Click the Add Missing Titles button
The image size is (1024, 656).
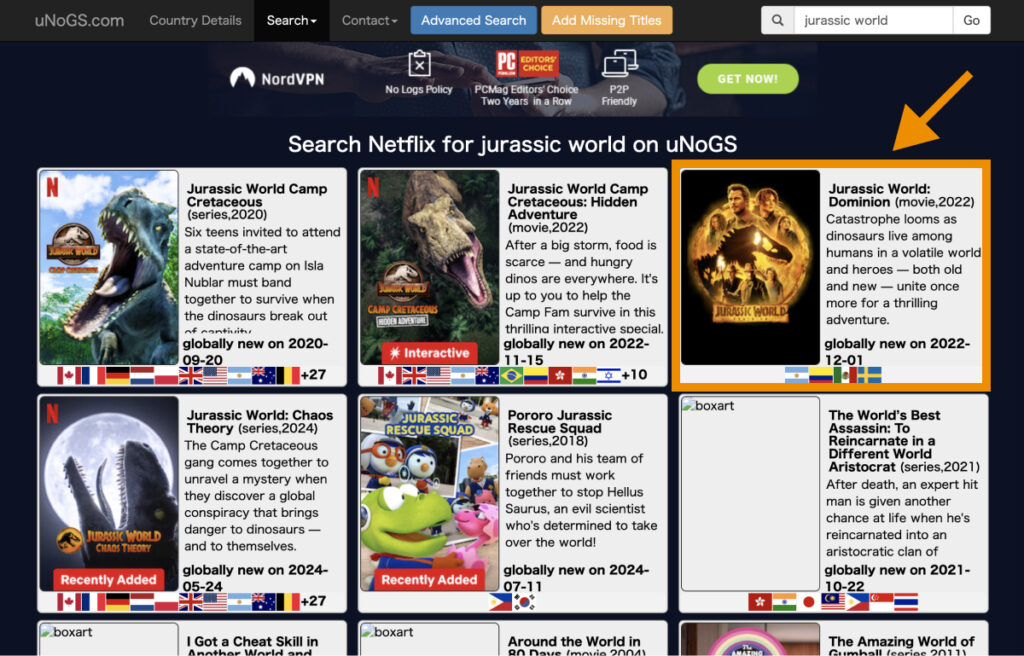coord(607,20)
